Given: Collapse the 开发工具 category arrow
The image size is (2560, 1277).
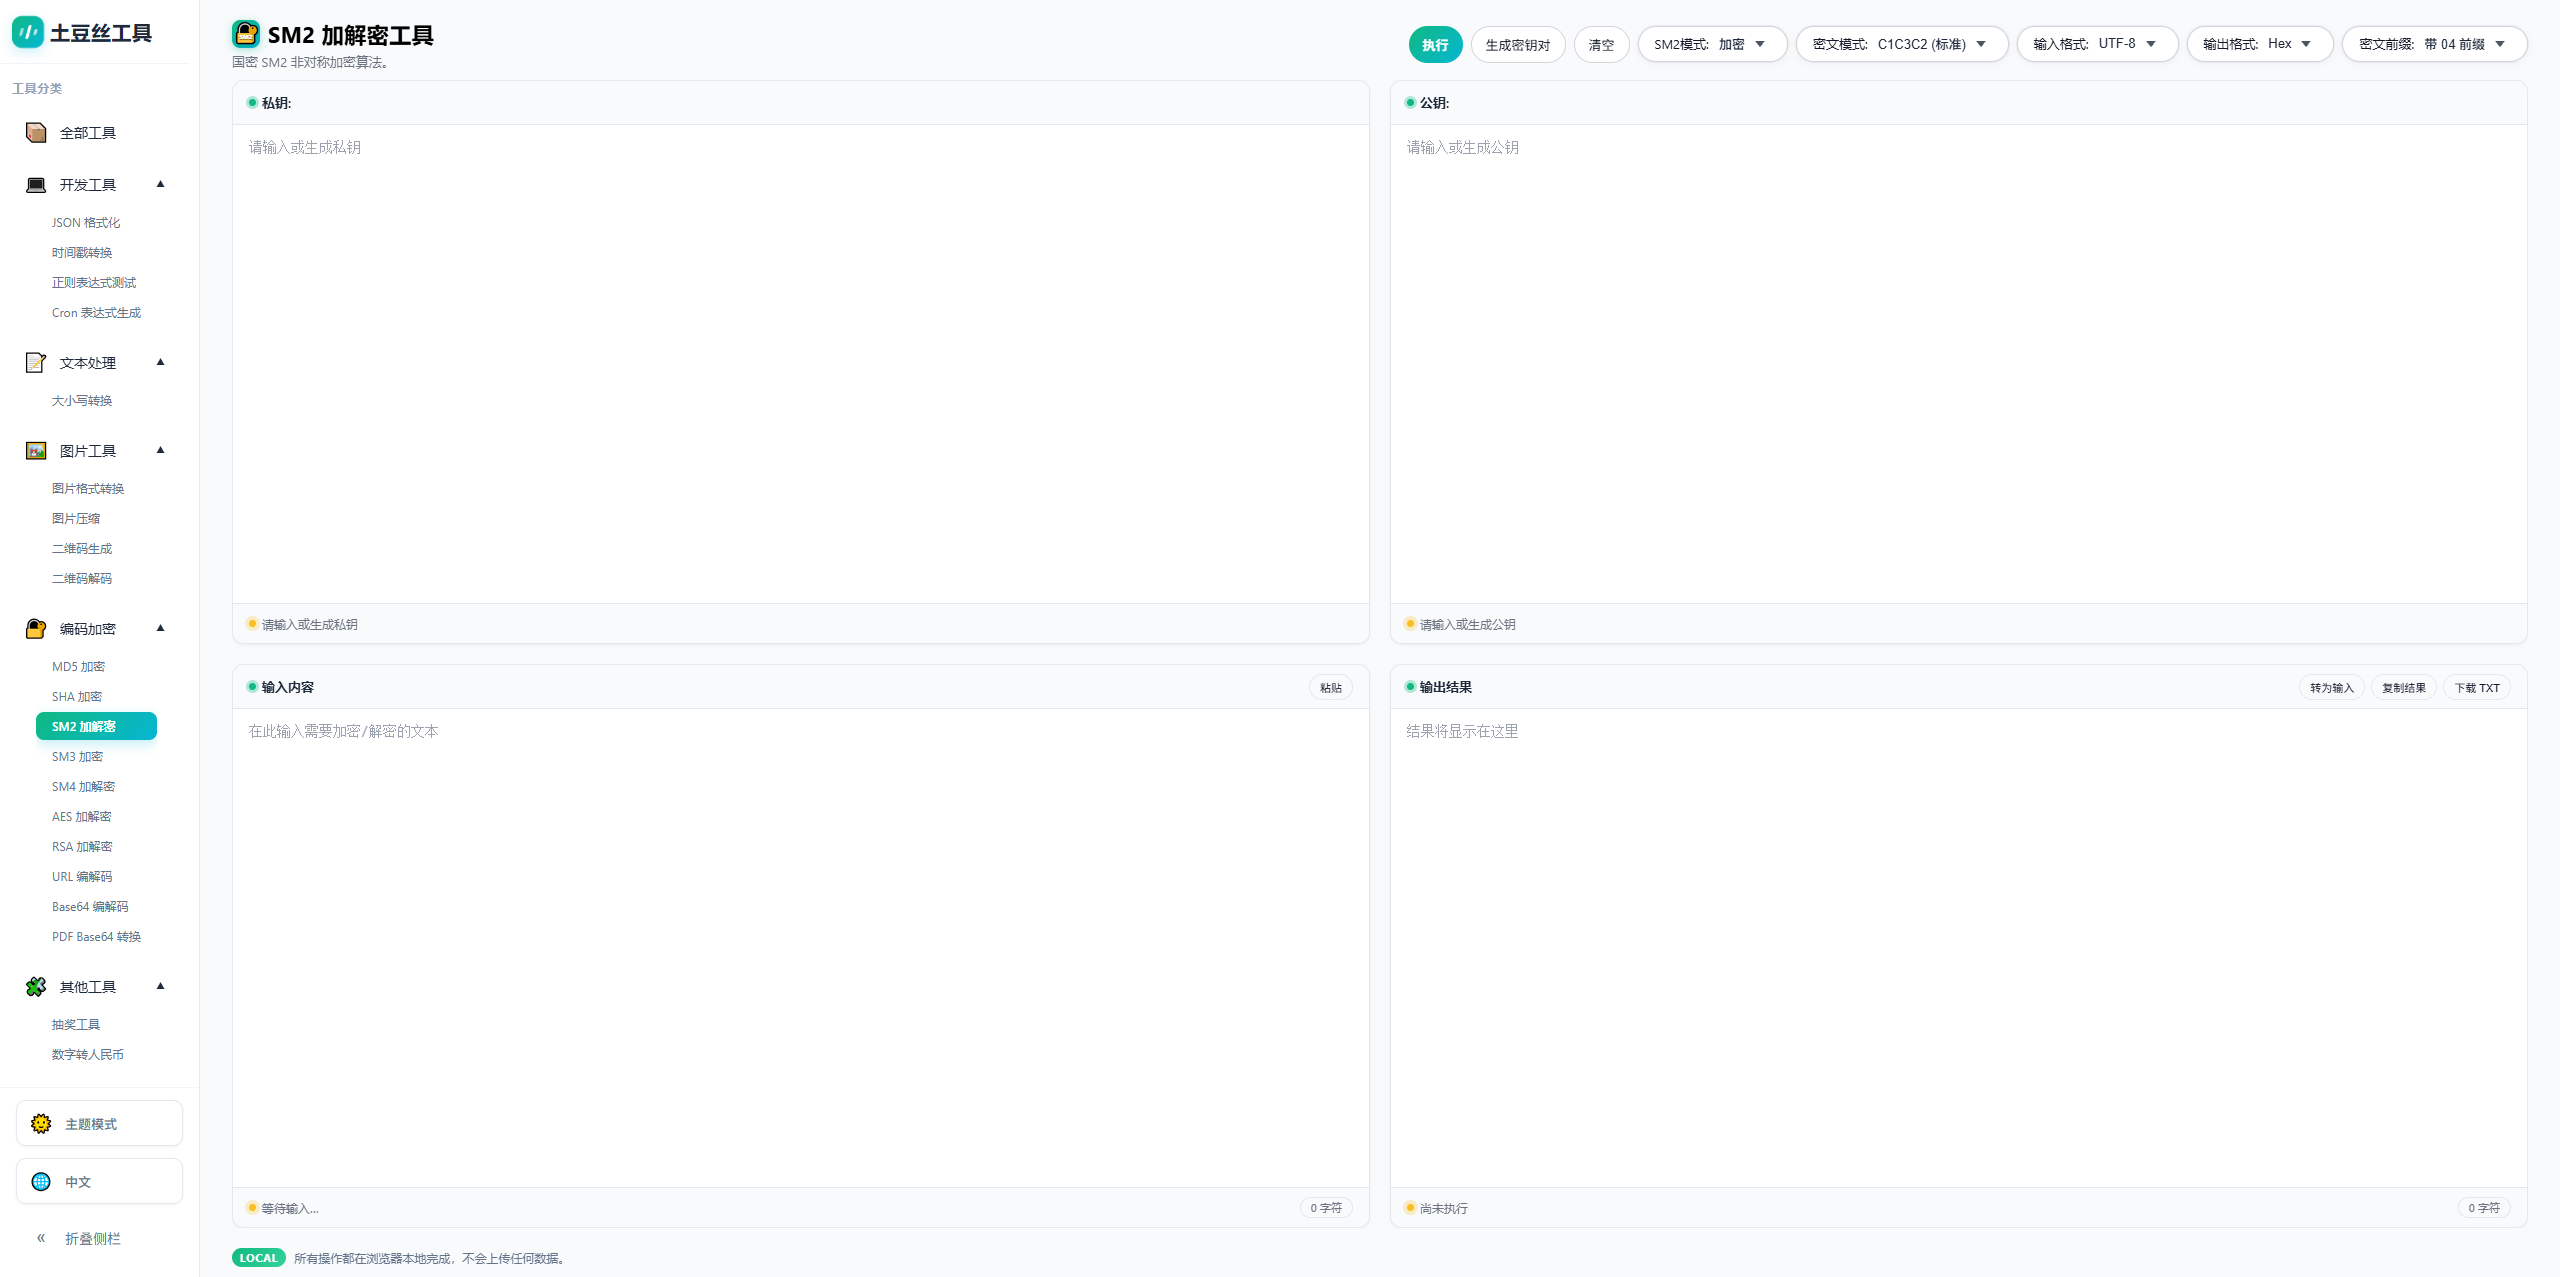Looking at the screenshot, I should (160, 184).
